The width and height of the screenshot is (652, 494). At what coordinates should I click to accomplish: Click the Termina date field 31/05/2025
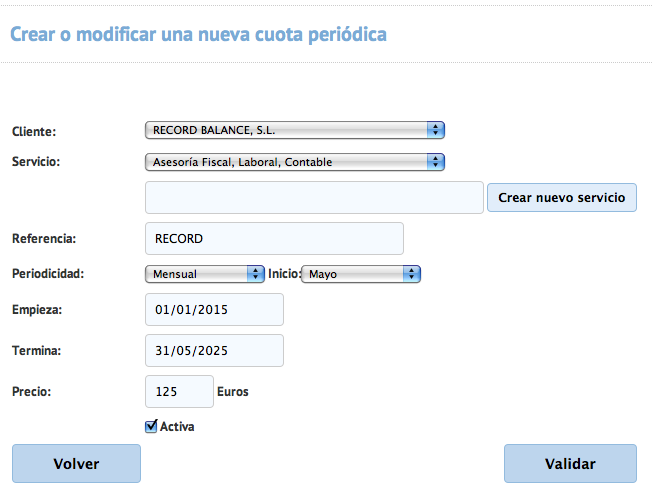(214, 351)
